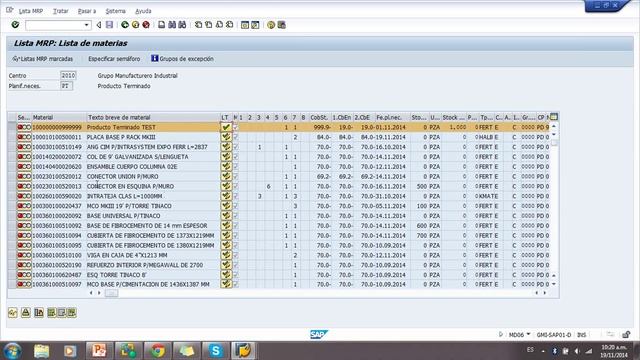Click the yellow Help icon
The width and height of the screenshot is (640, 360).
click(271, 25)
